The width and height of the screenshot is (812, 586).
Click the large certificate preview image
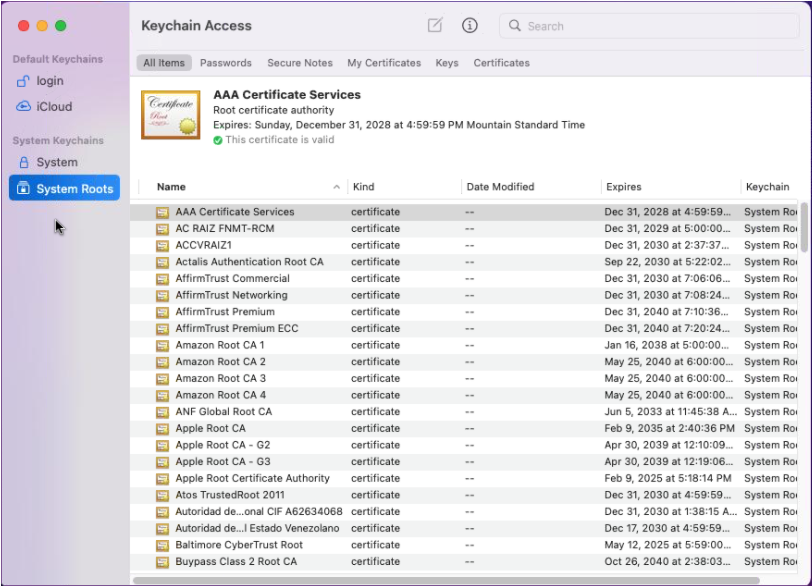pyautogui.click(x=171, y=115)
